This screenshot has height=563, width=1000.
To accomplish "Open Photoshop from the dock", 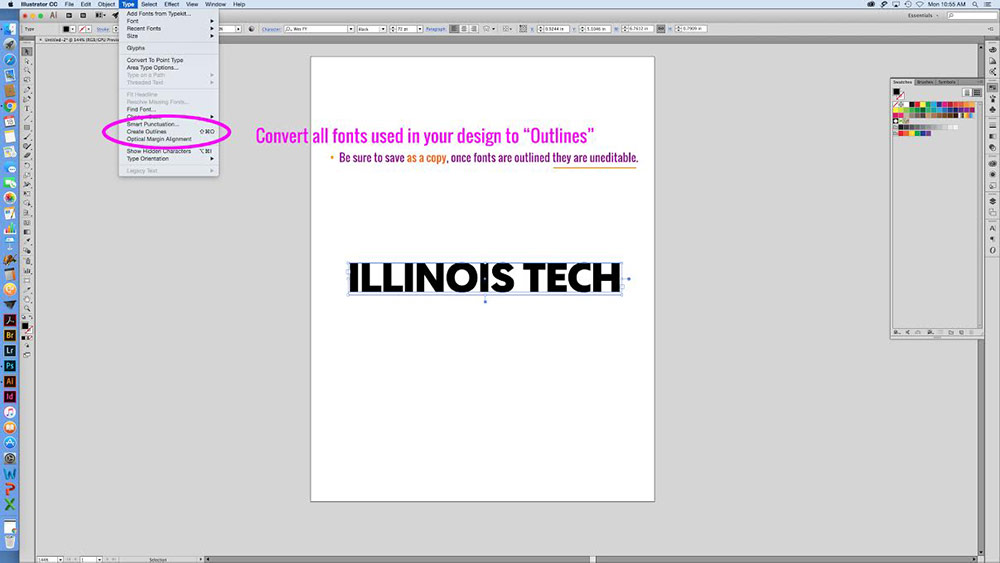I will 10,366.
